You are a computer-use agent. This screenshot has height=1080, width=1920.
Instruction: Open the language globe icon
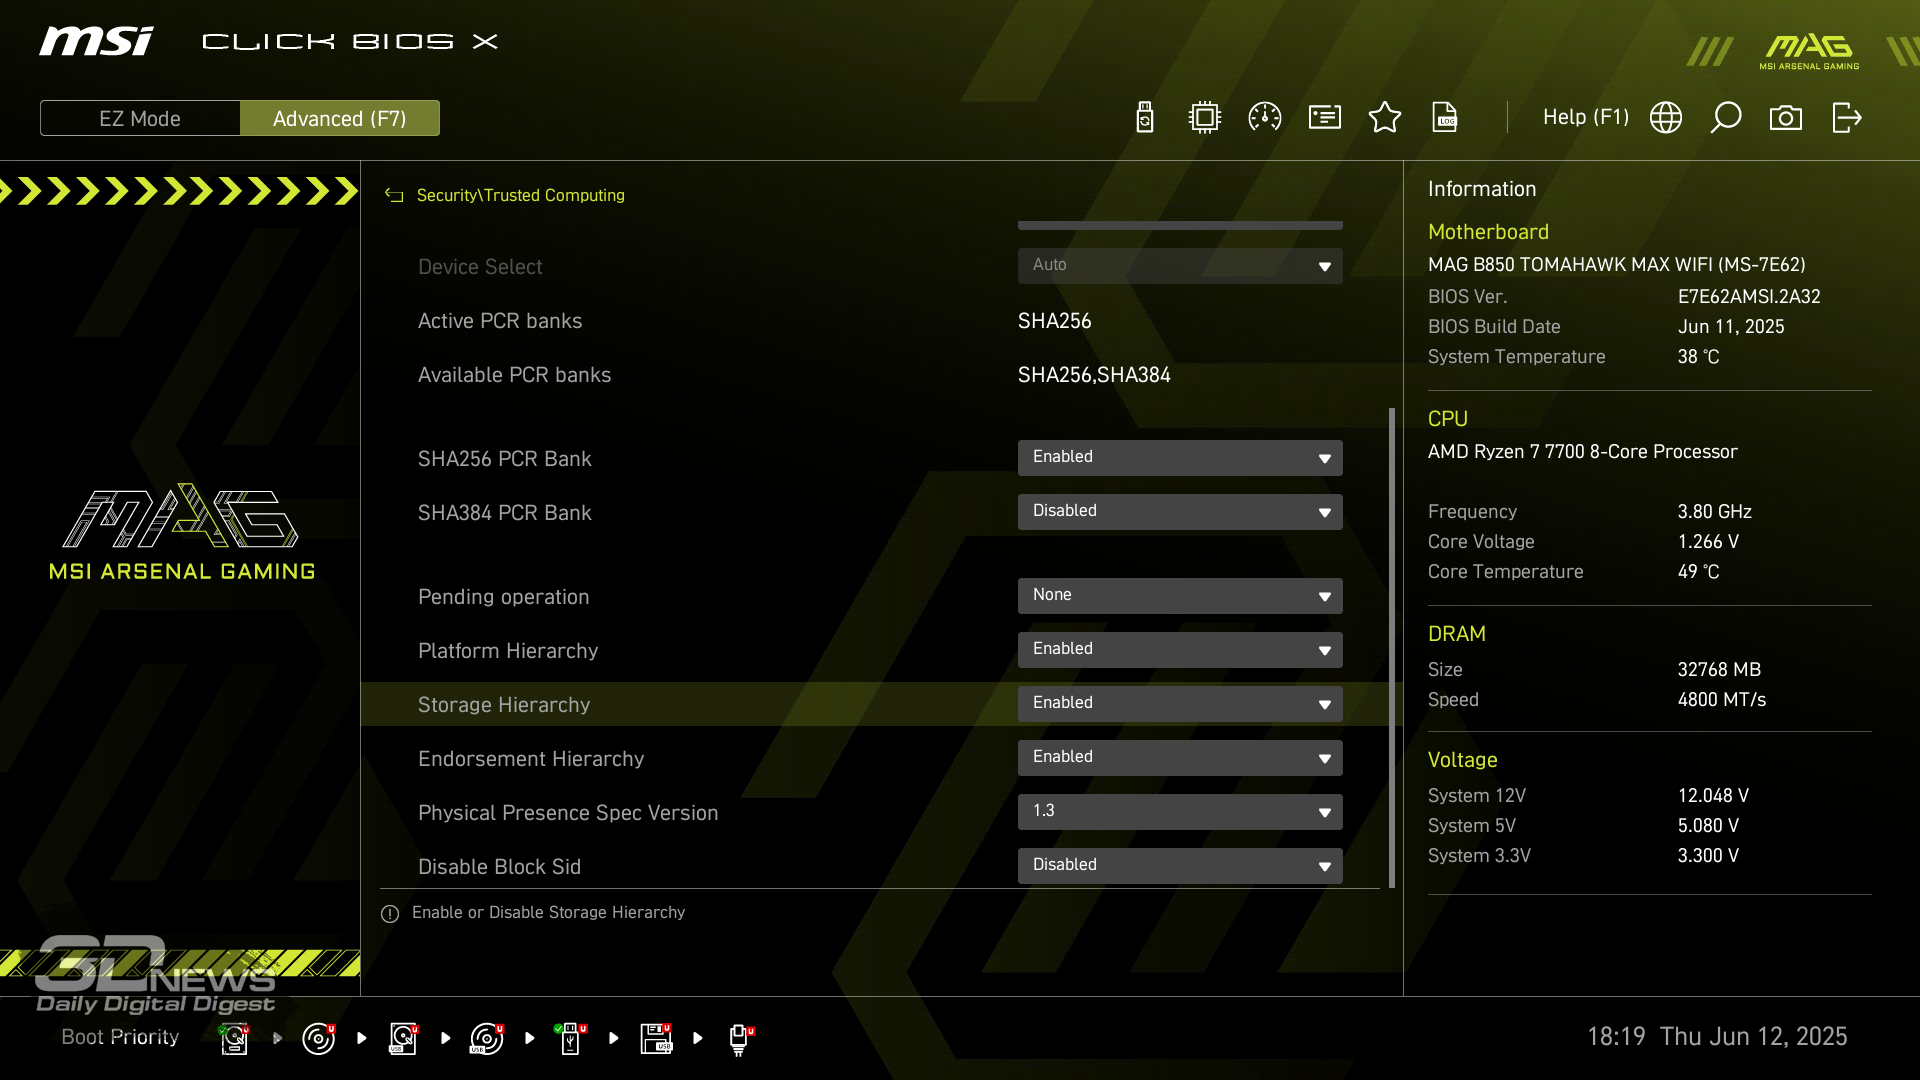(1666, 117)
